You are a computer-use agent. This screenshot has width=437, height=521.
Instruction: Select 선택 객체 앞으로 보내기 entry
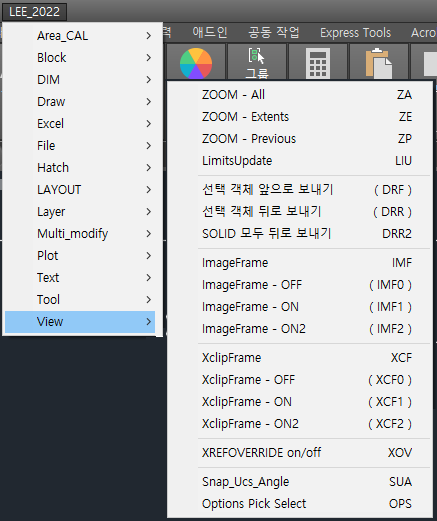point(300,190)
